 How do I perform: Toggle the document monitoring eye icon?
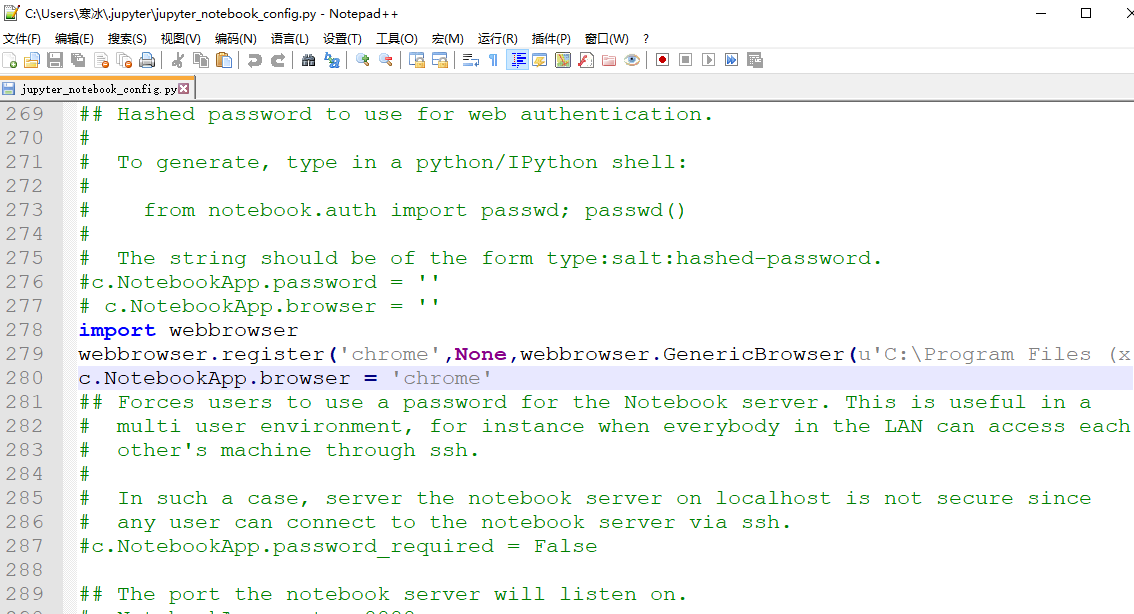pyautogui.click(x=632, y=60)
